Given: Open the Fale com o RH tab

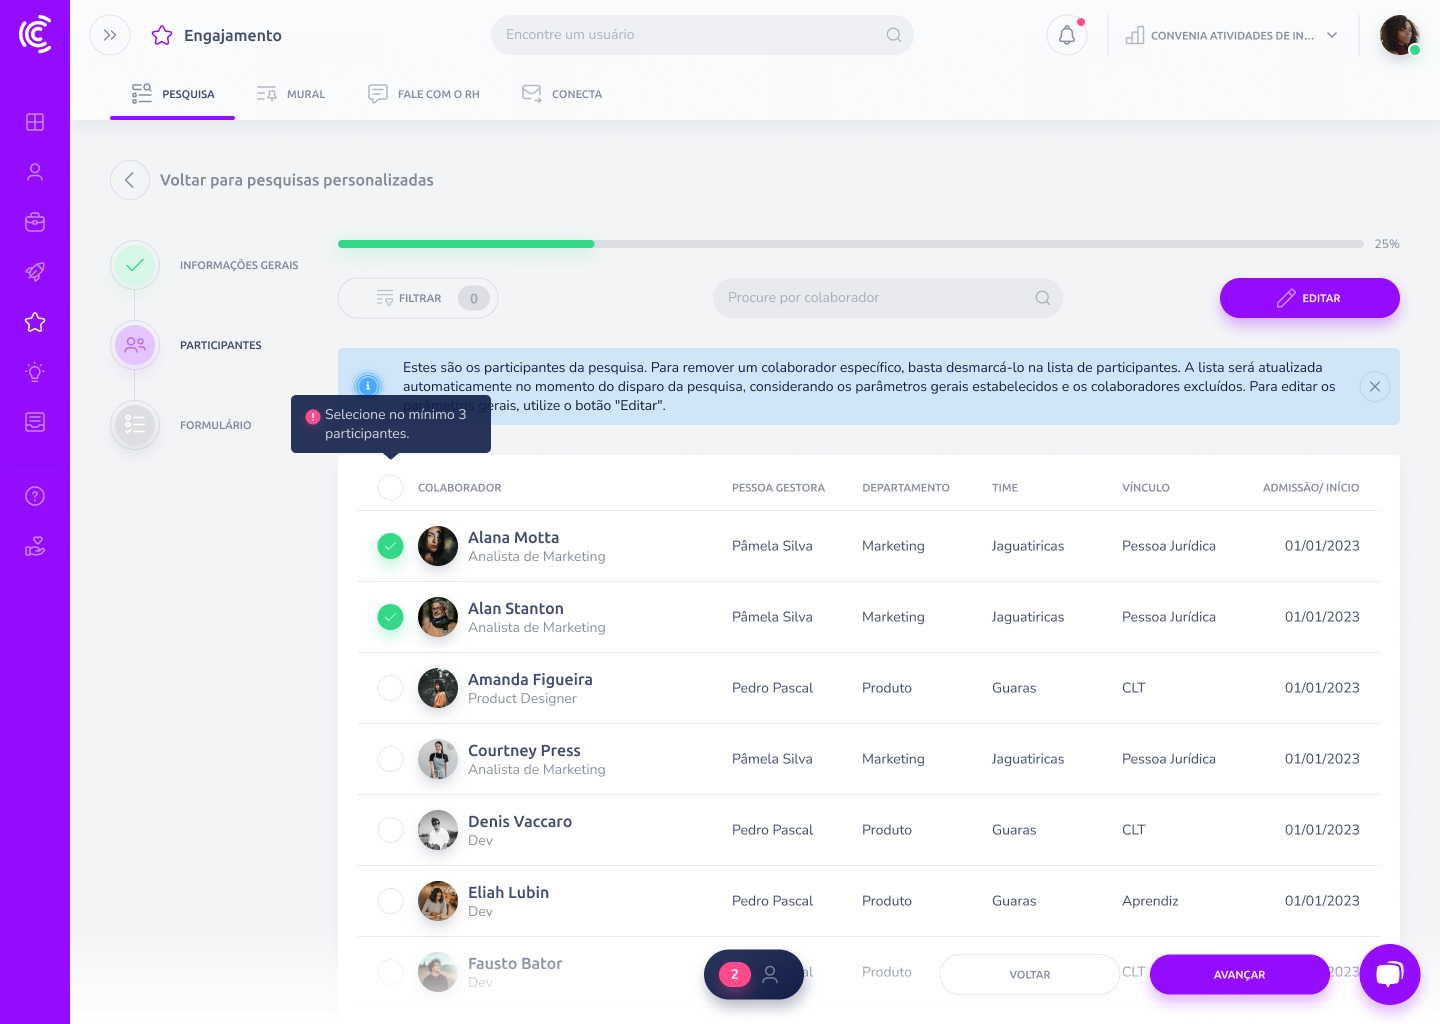Looking at the screenshot, I should (x=424, y=94).
